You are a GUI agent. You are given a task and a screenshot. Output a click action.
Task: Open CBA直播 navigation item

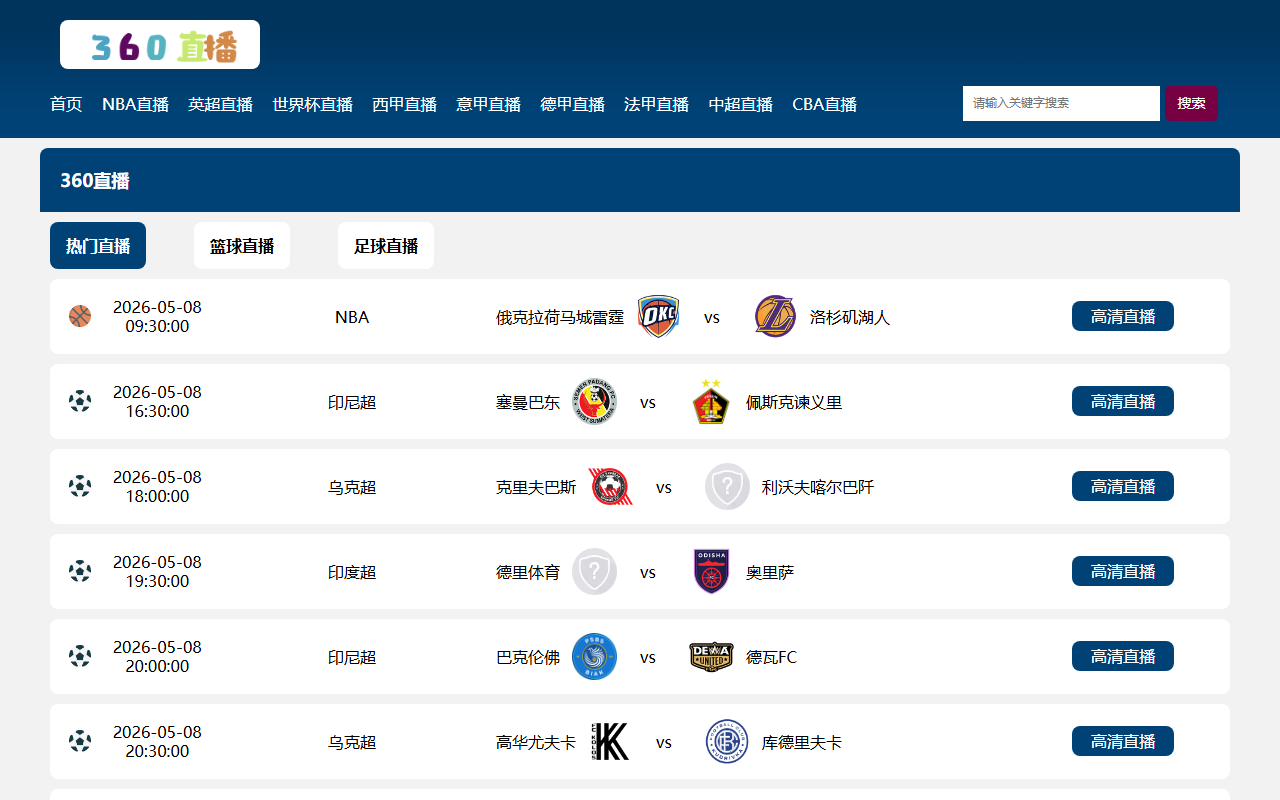[x=825, y=104]
